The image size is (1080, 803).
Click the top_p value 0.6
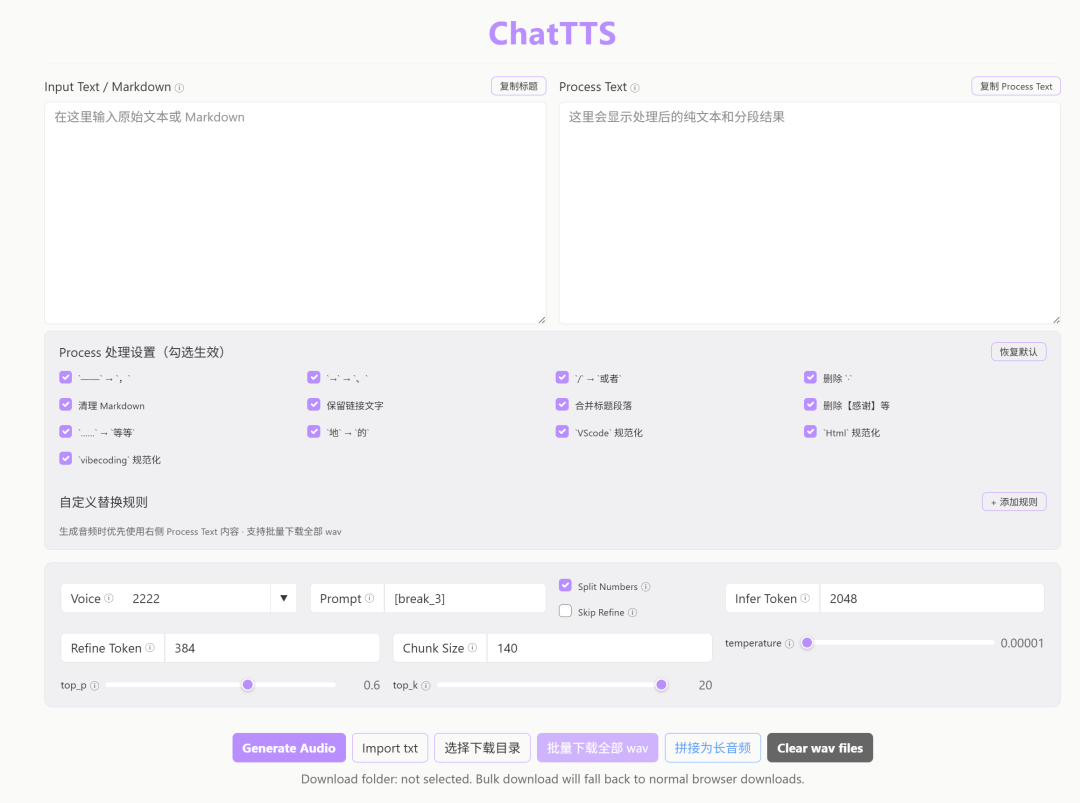coord(372,685)
